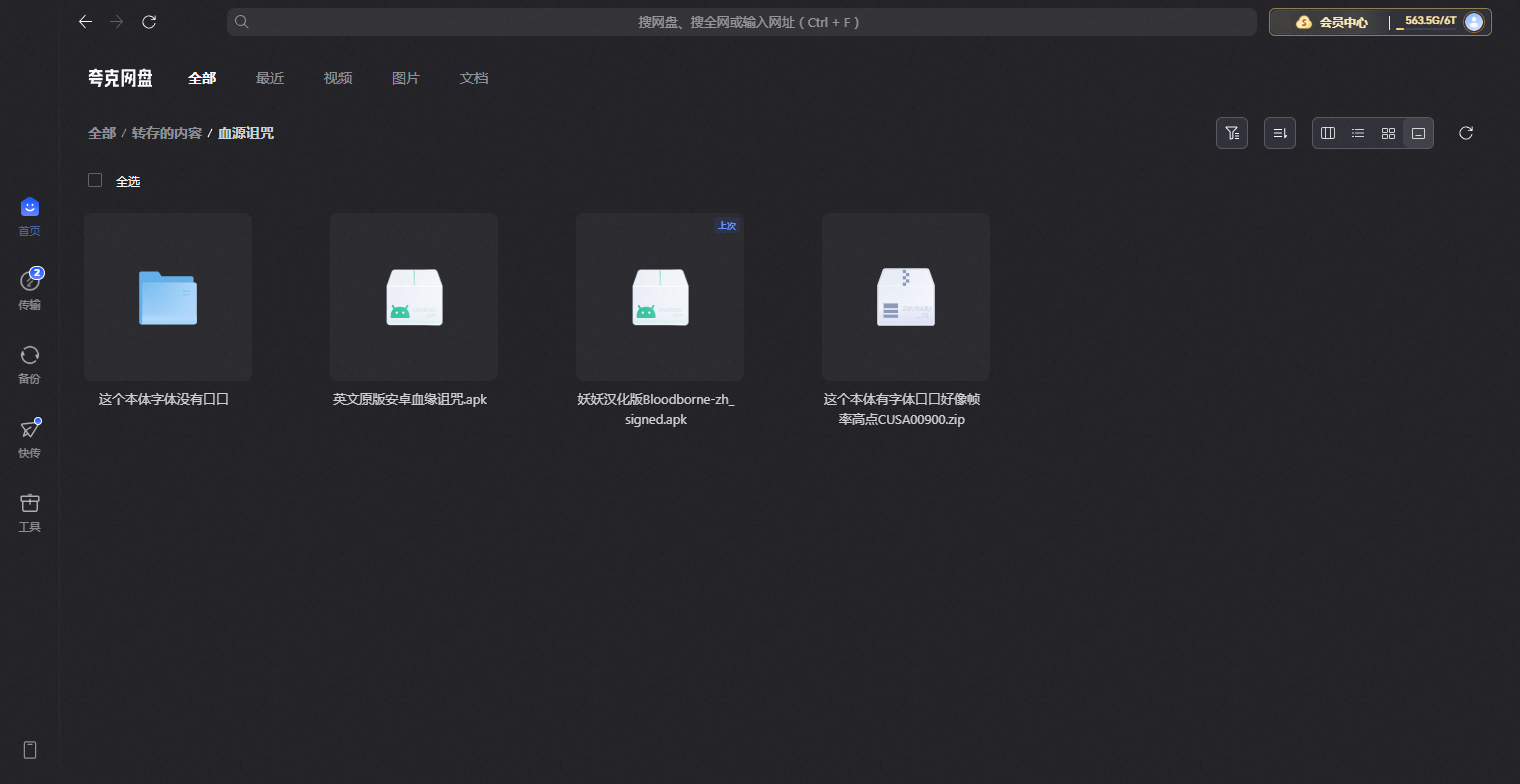Click the 563.5G/6T storage usage indicator
The height and width of the screenshot is (784, 1520).
[1428, 21]
